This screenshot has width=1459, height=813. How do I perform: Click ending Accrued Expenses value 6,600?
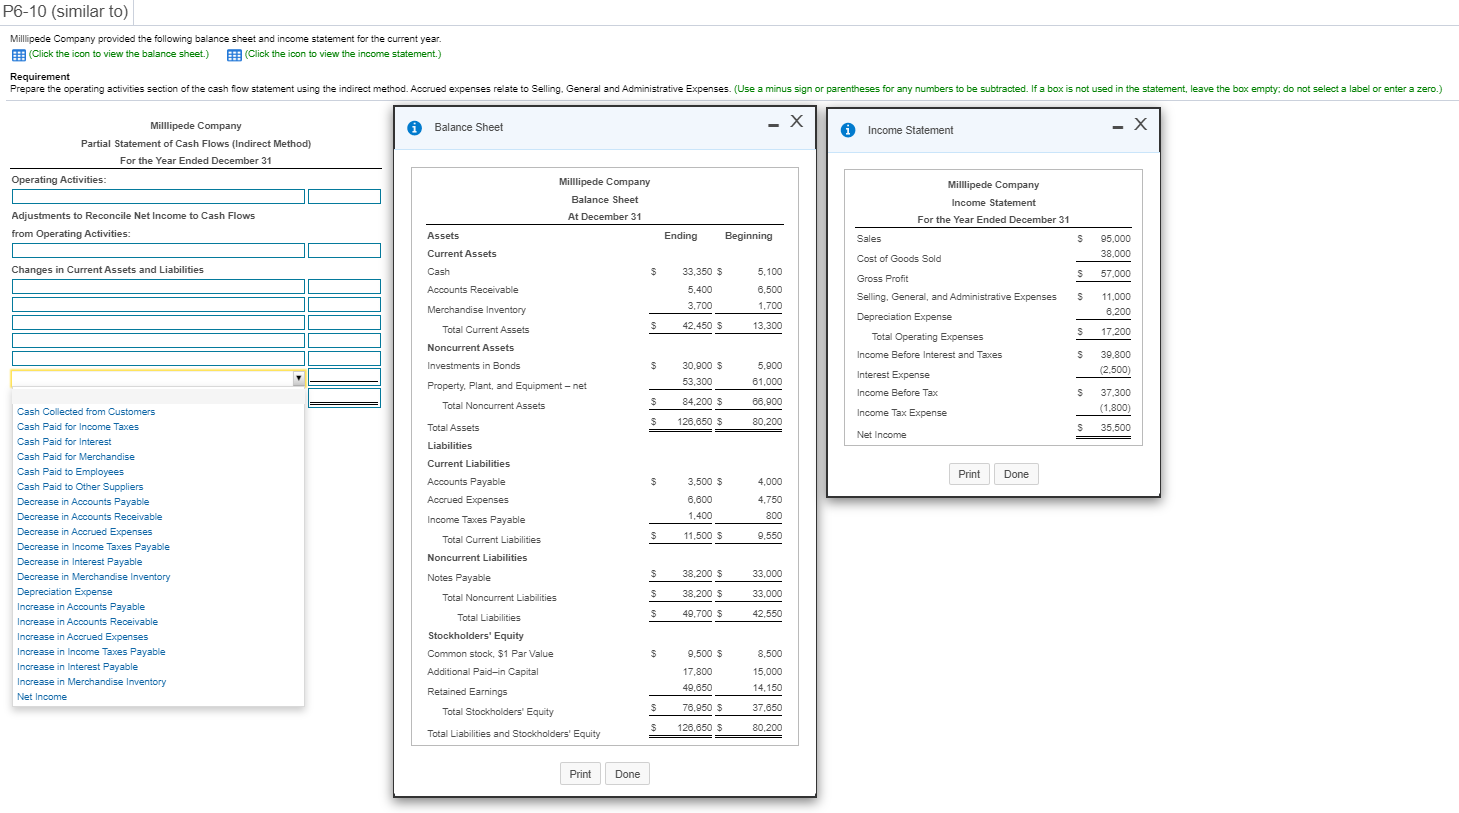click(700, 500)
